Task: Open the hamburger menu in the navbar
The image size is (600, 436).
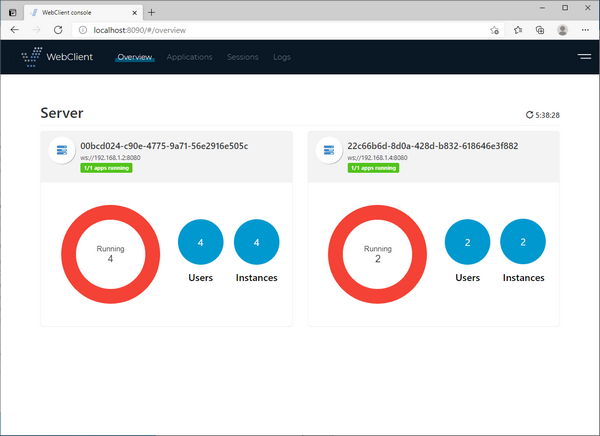Action: point(584,57)
